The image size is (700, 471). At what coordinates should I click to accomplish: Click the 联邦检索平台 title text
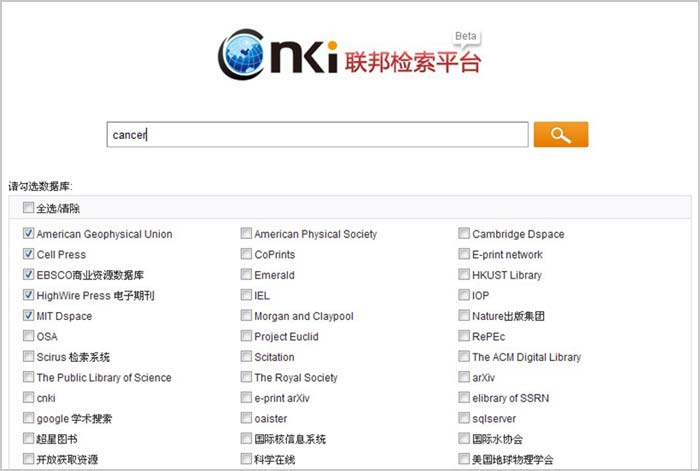click(412, 62)
